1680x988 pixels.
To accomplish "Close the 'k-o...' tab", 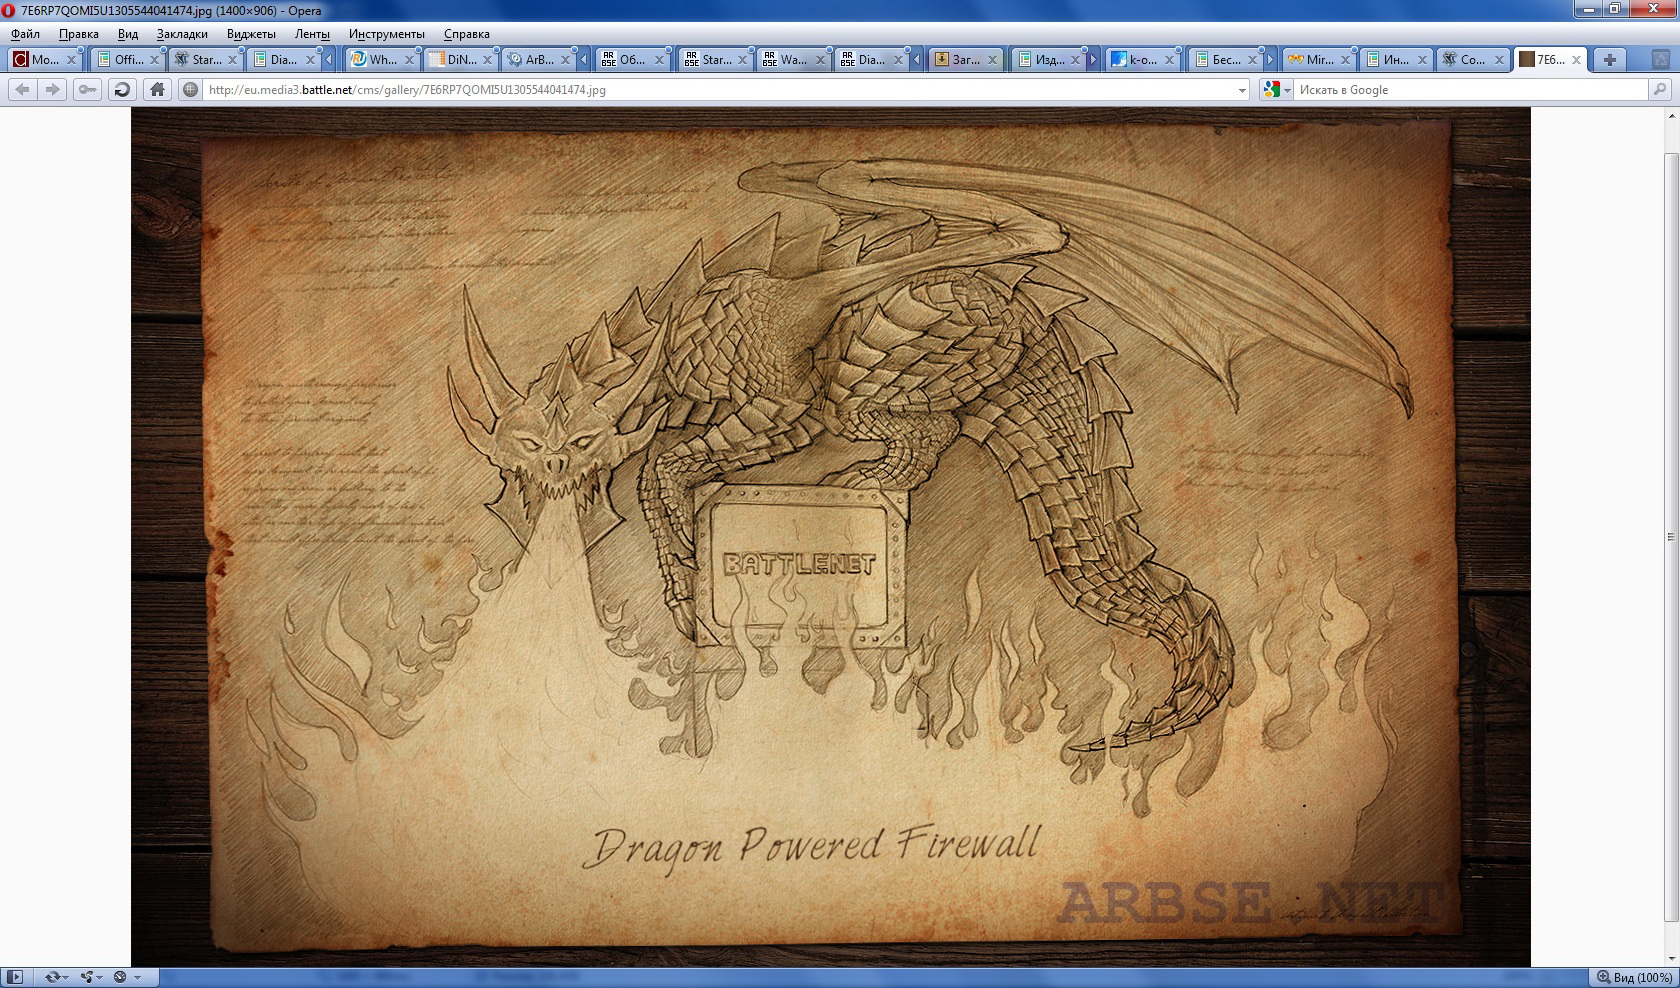I will click(x=1168, y=60).
